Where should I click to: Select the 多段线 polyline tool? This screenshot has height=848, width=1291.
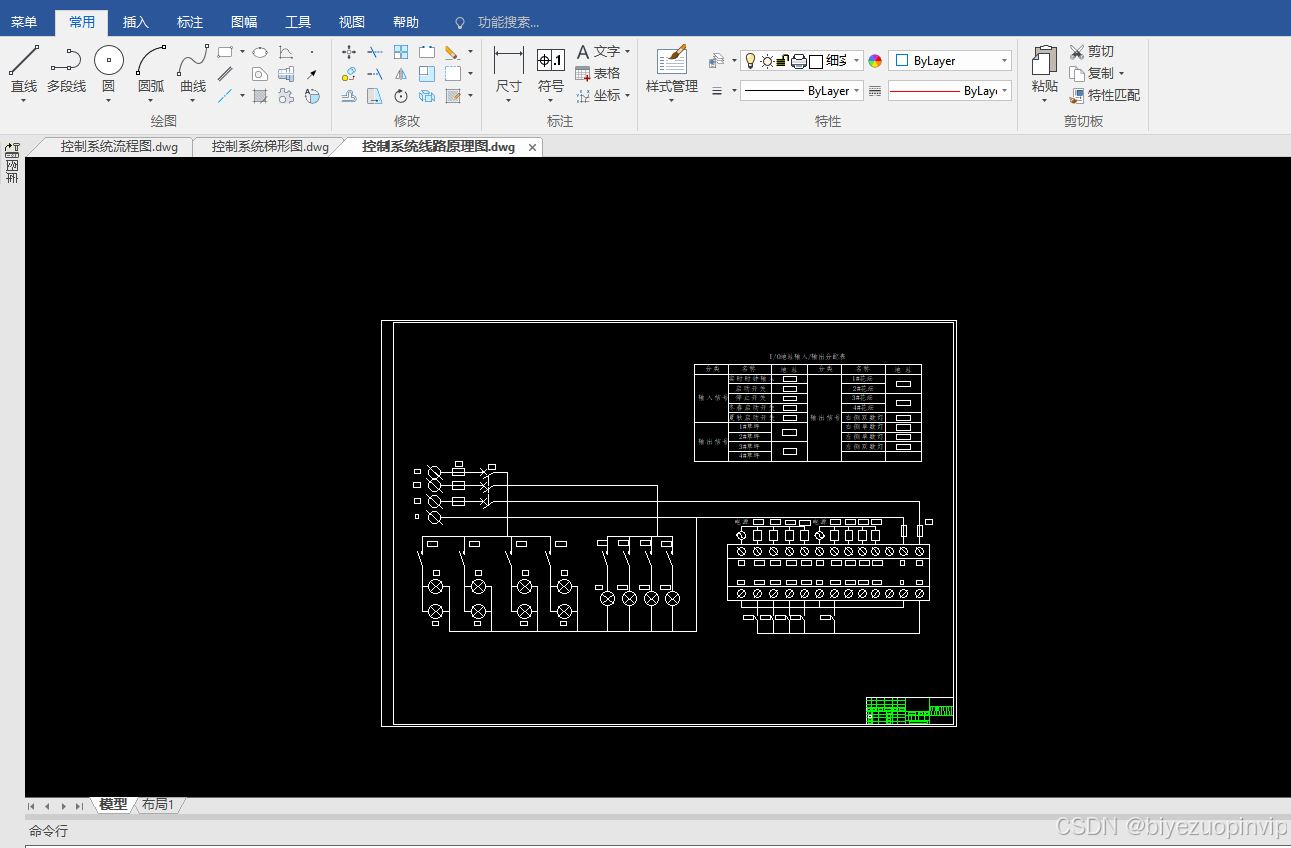coord(66,70)
